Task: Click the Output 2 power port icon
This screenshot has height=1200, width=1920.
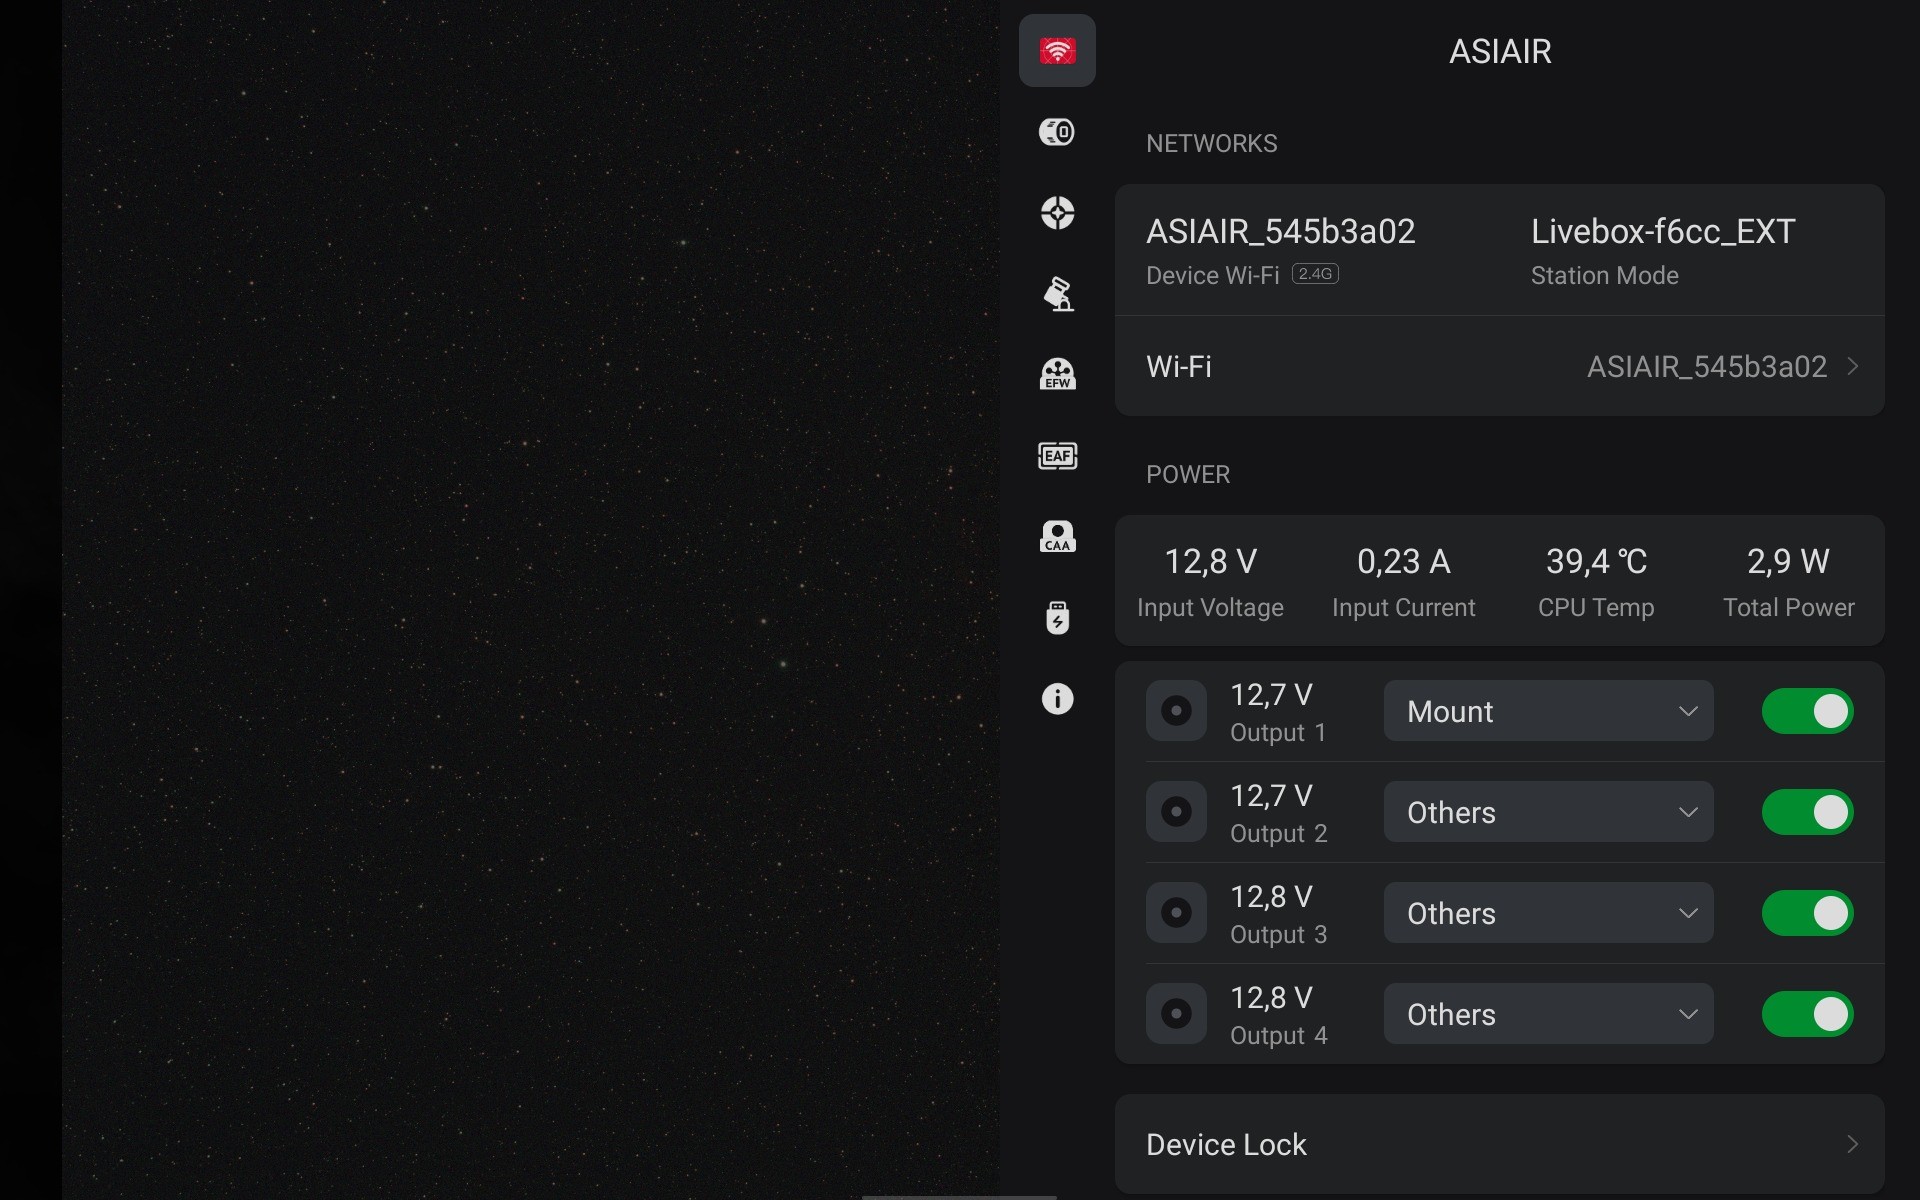Action: pyautogui.click(x=1176, y=812)
